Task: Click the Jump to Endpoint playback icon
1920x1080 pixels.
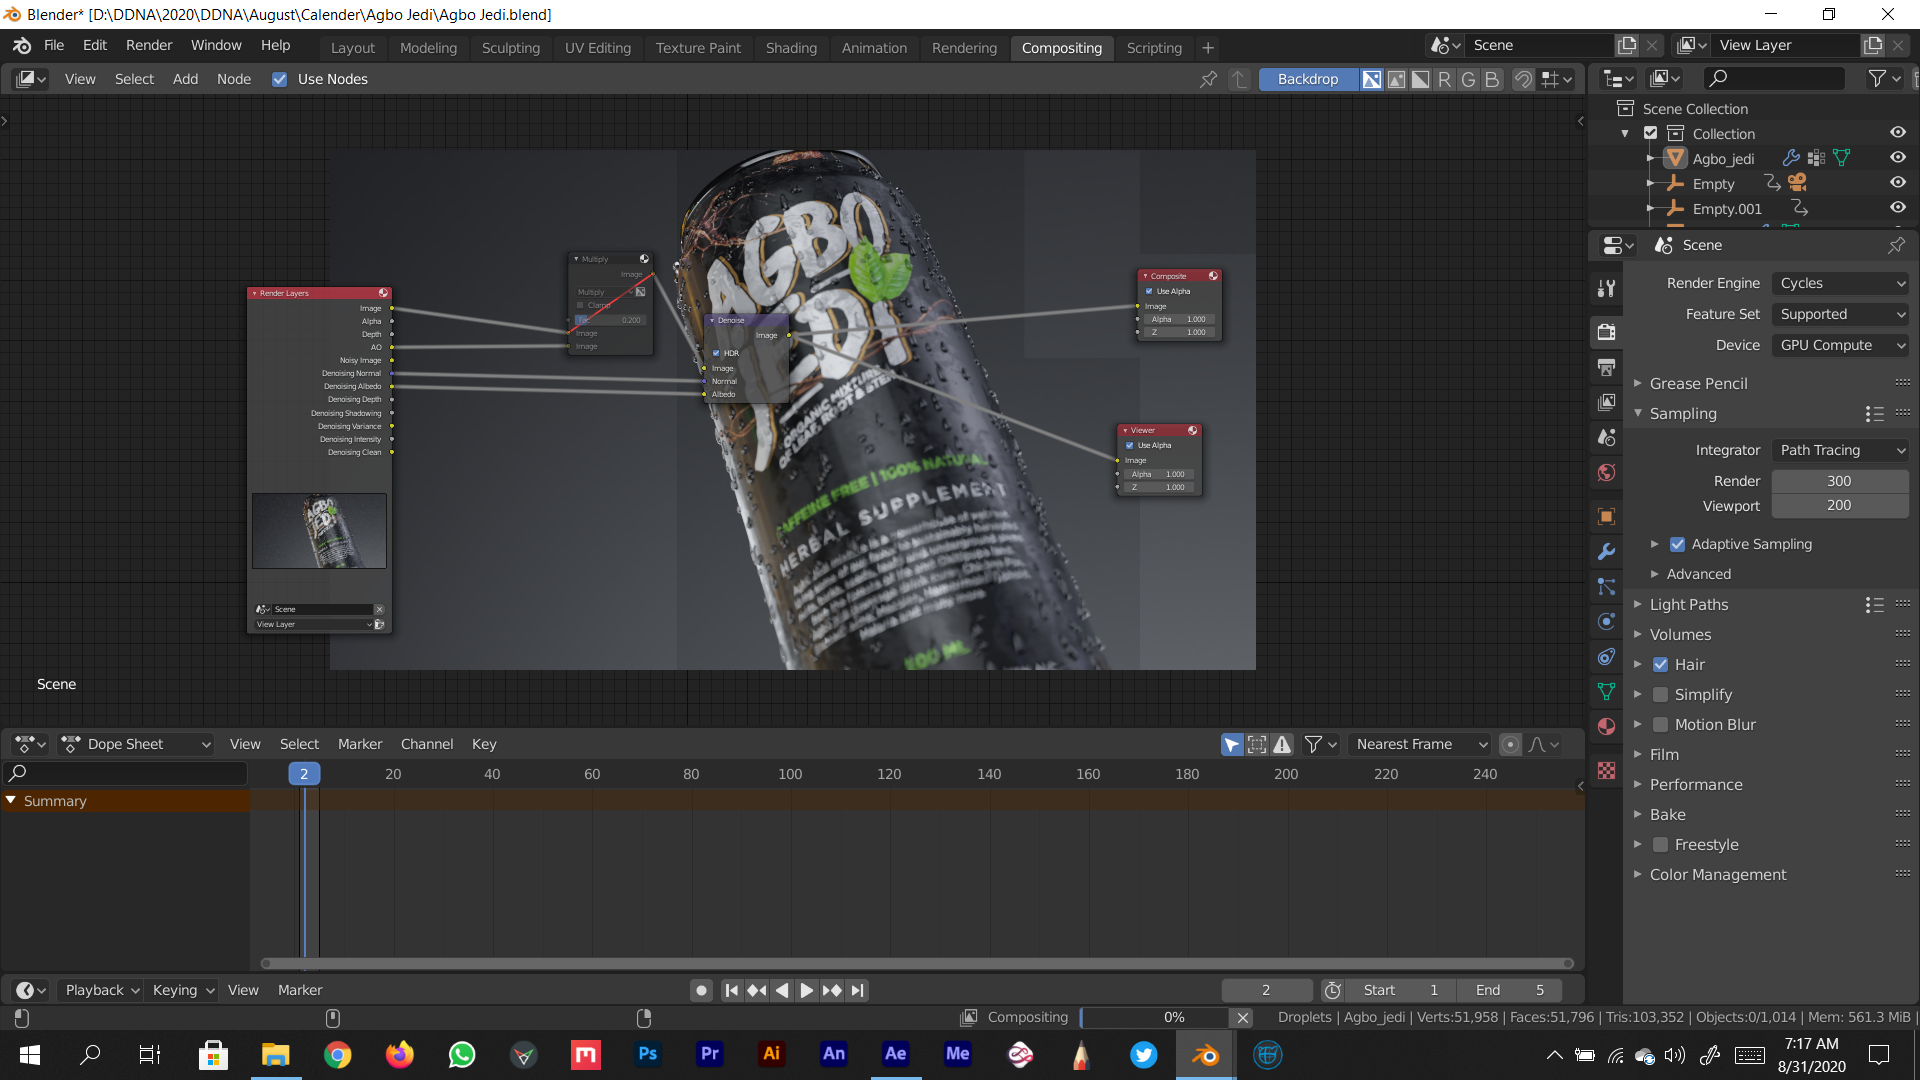Action: pyautogui.click(x=857, y=990)
